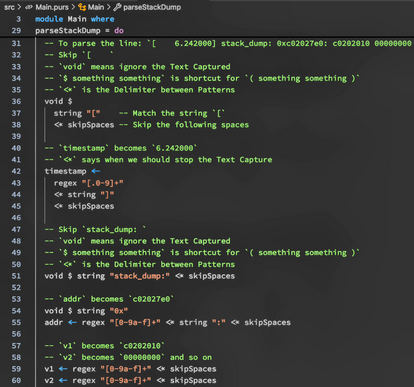
Task: Select the Main module breadcrumb
Action: pos(96,7)
